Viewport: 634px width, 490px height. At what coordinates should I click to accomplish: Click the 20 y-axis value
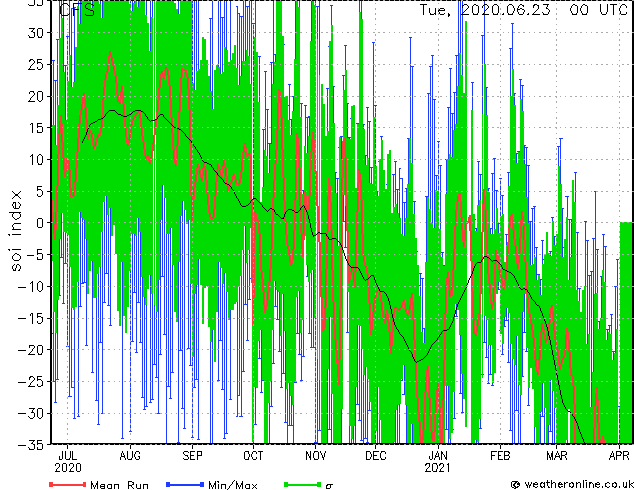[35, 96]
